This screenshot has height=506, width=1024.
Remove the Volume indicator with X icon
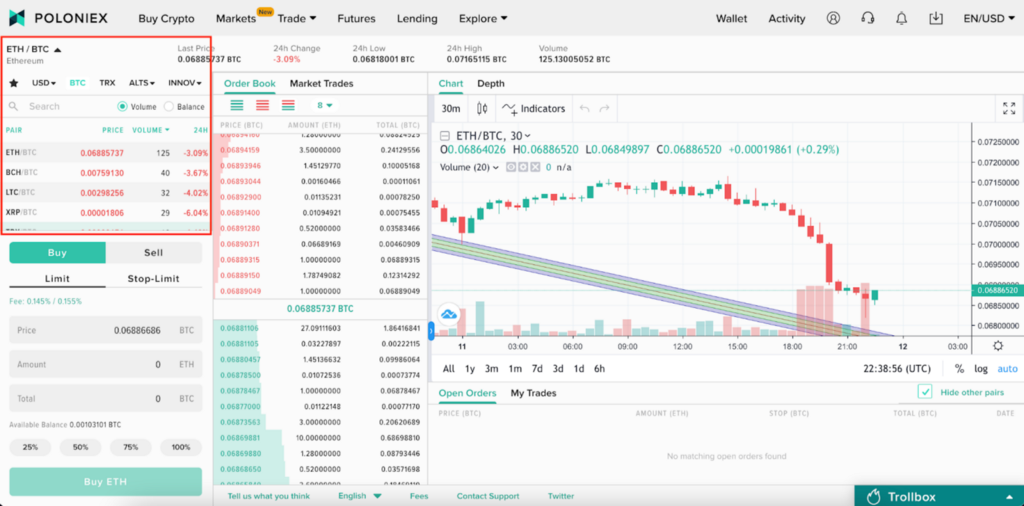coord(536,167)
